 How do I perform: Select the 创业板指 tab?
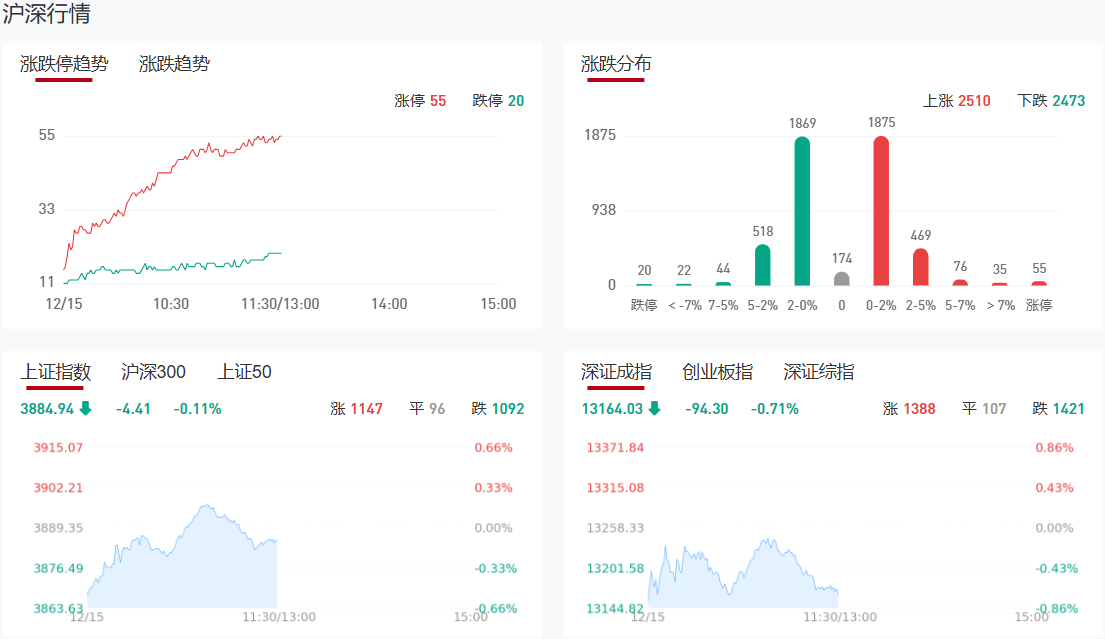pyautogui.click(x=717, y=372)
